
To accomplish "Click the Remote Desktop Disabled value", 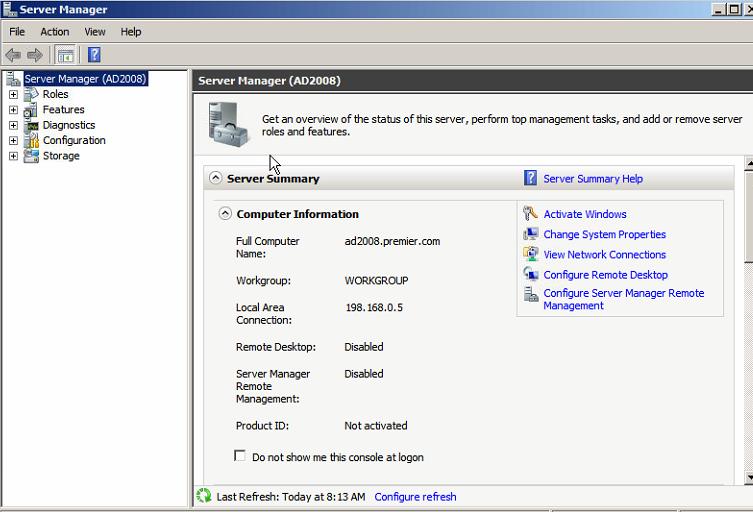I will (364, 347).
